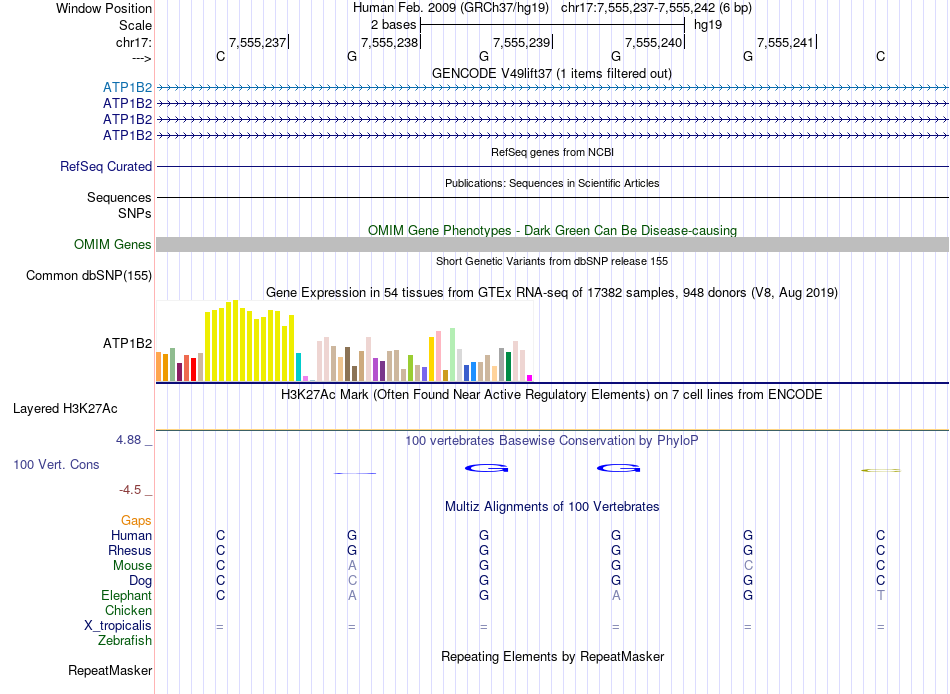The image size is (950, 694).
Task: Click the Dog species label
Action: 140,581
